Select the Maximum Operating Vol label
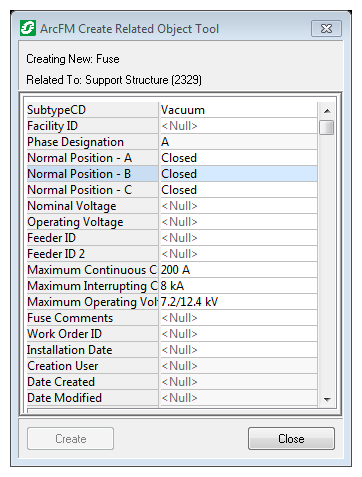The image size is (362, 477). pyautogui.click(x=92, y=302)
